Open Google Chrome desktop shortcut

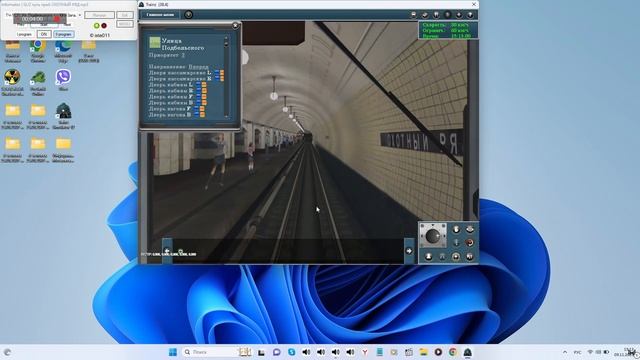pos(38,51)
